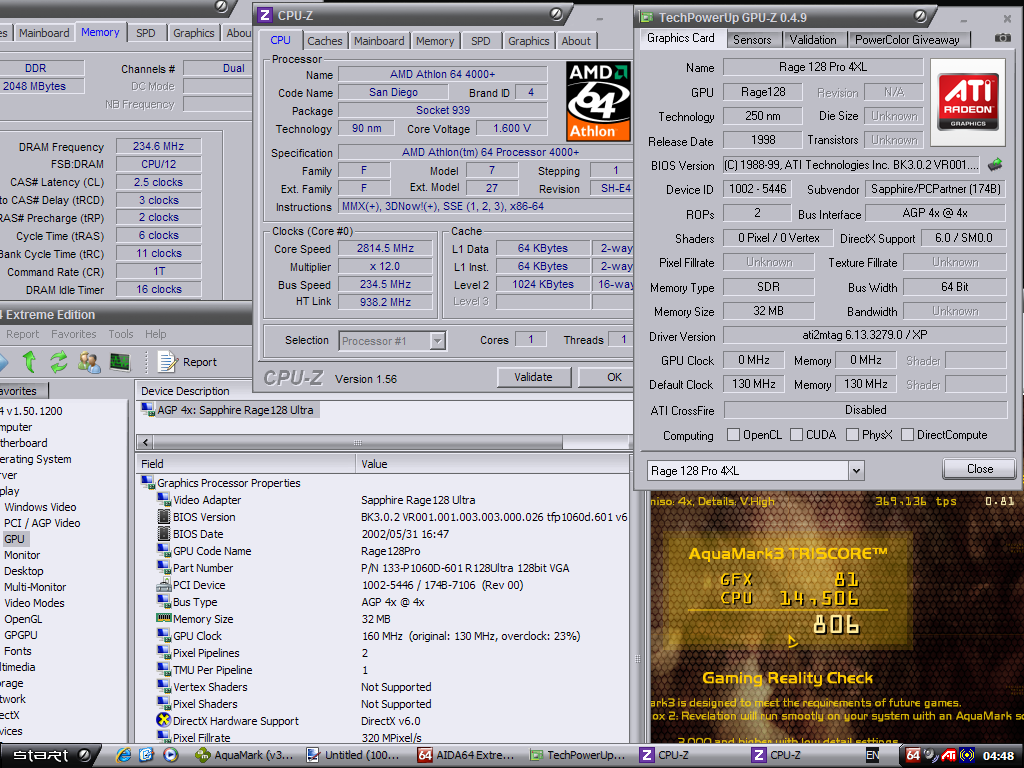Toggle the DirectCompute checkbox in GPU-Z
Screen dimensions: 1024x768
click(x=907, y=434)
